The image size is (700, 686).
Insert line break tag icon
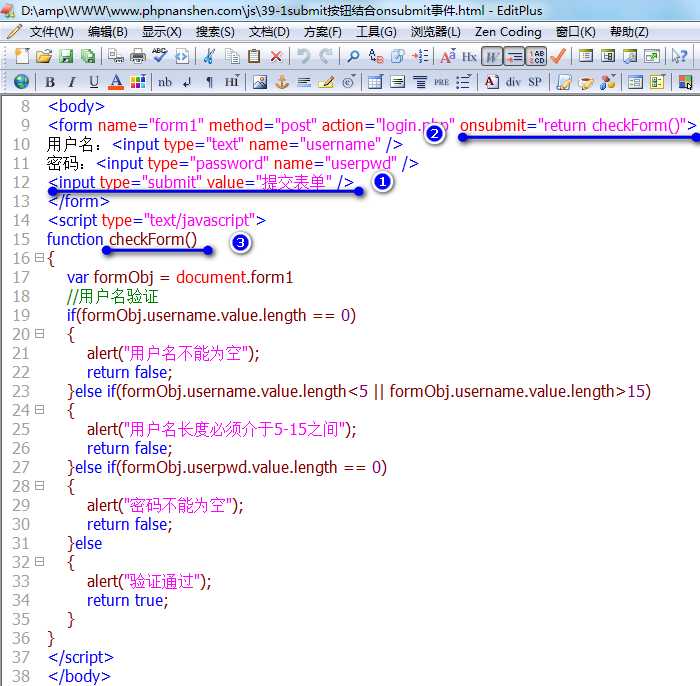click(187, 82)
